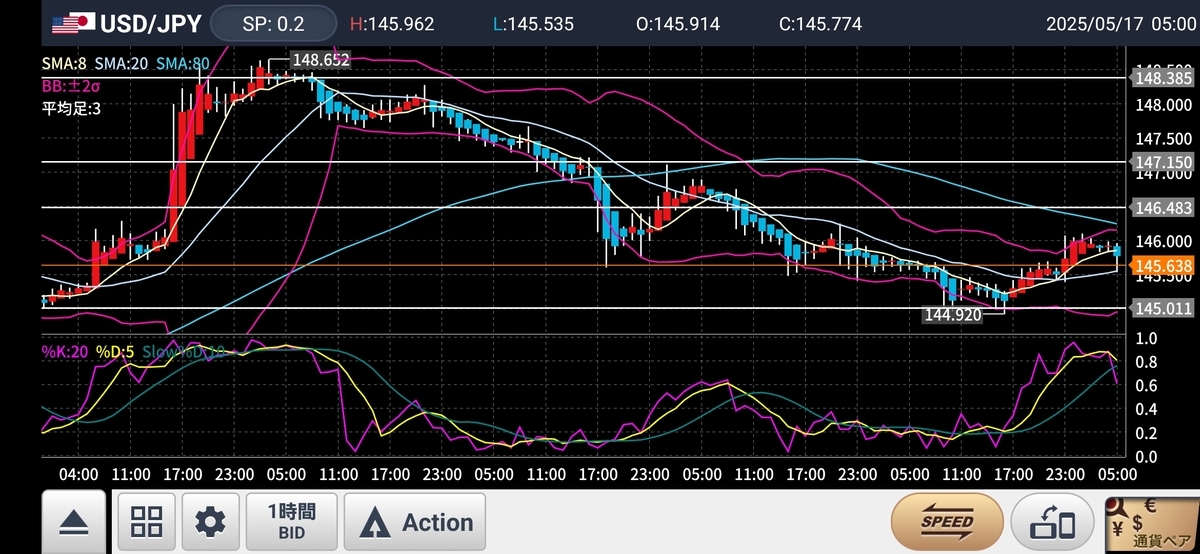Tap the L:145.535 low value
1200x554 pixels.
pos(533,23)
